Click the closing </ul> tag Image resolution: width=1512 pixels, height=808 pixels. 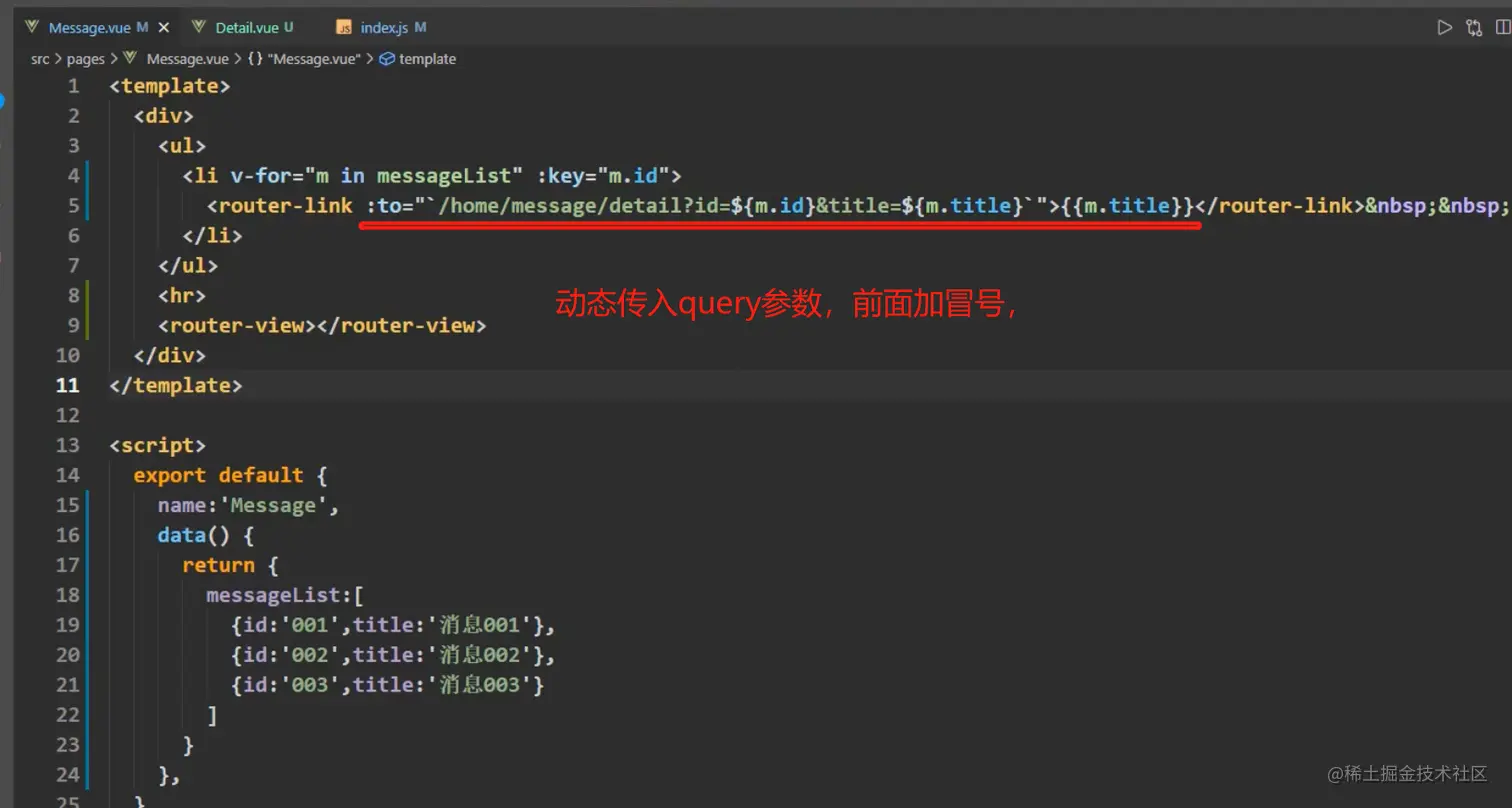188,266
